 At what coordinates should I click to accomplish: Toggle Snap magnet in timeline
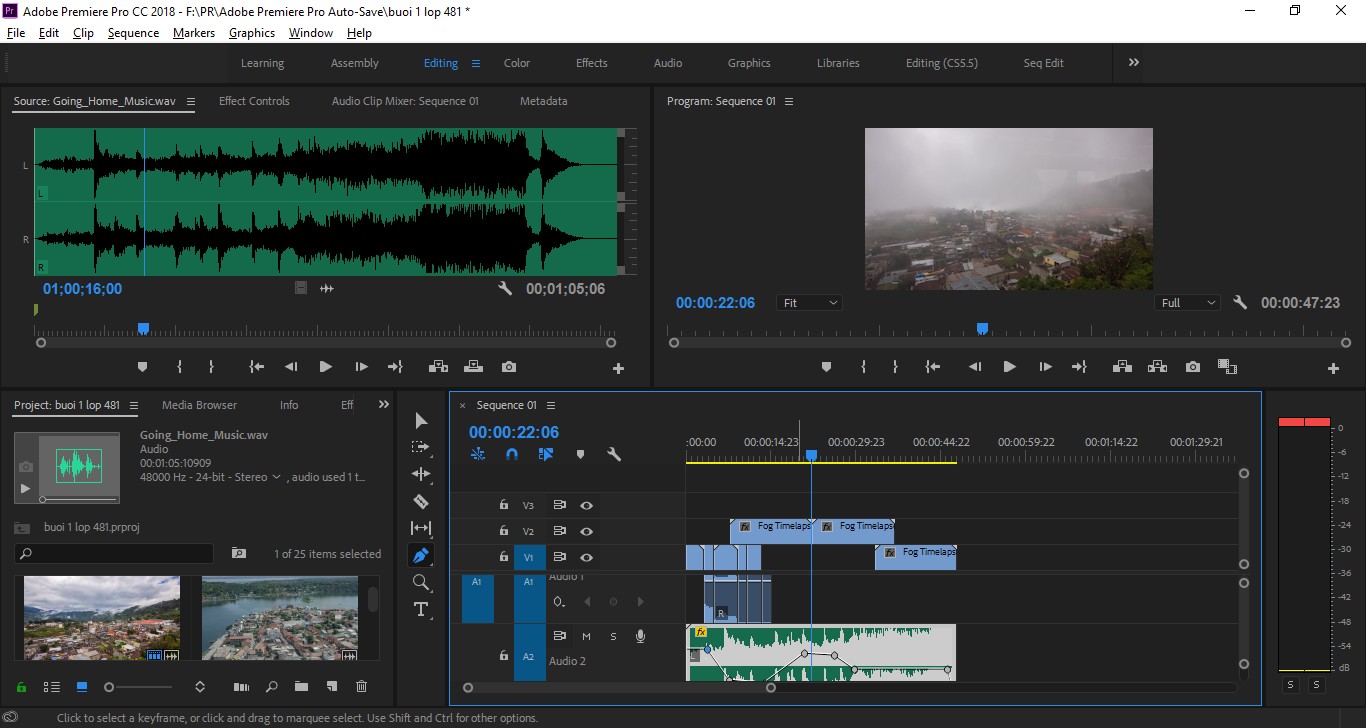512,454
